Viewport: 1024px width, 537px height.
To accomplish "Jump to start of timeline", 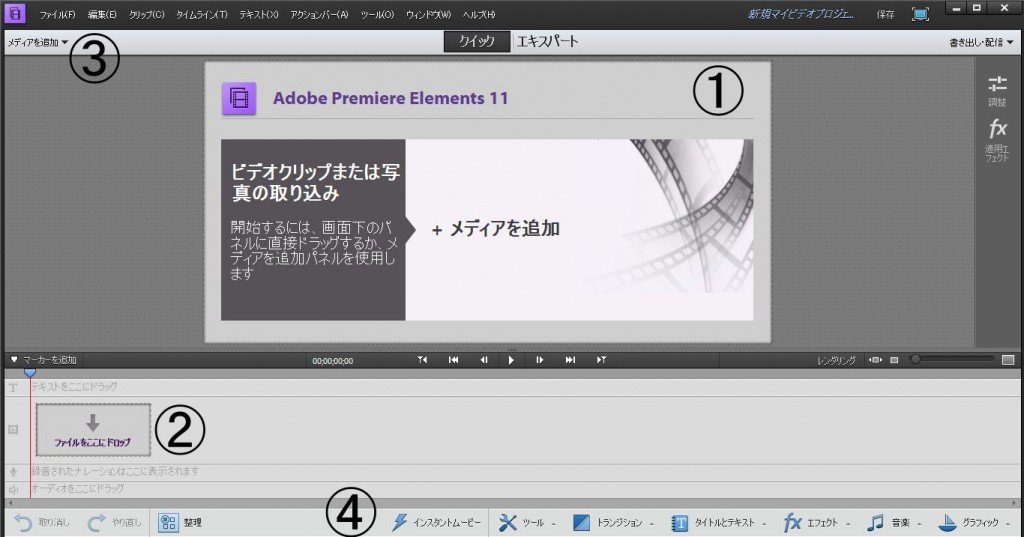I will click(453, 360).
